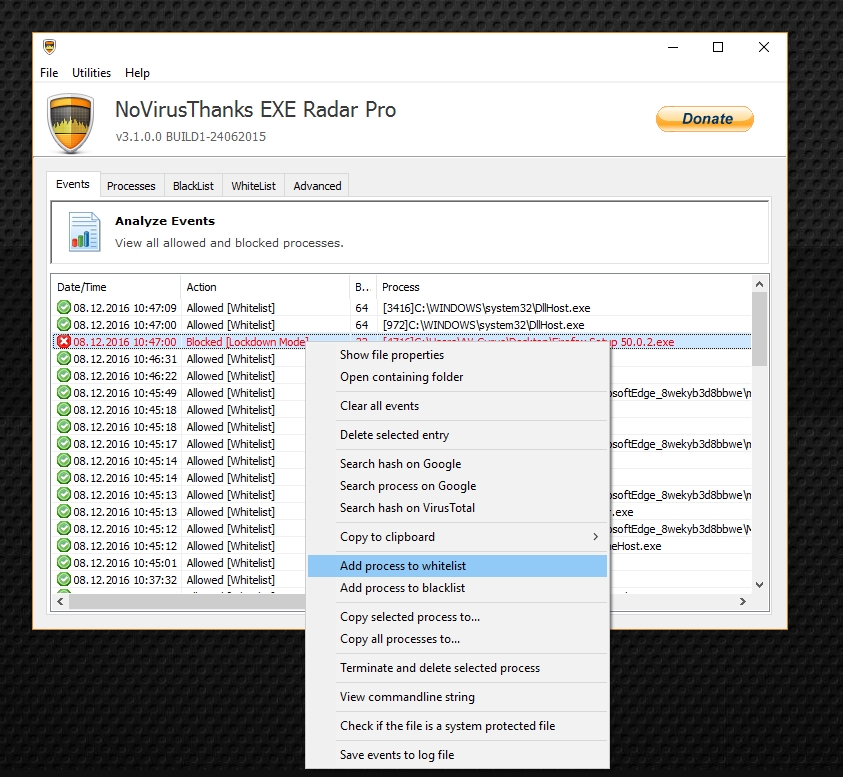Select the [972] DllHost.exe process entry

coord(483,325)
